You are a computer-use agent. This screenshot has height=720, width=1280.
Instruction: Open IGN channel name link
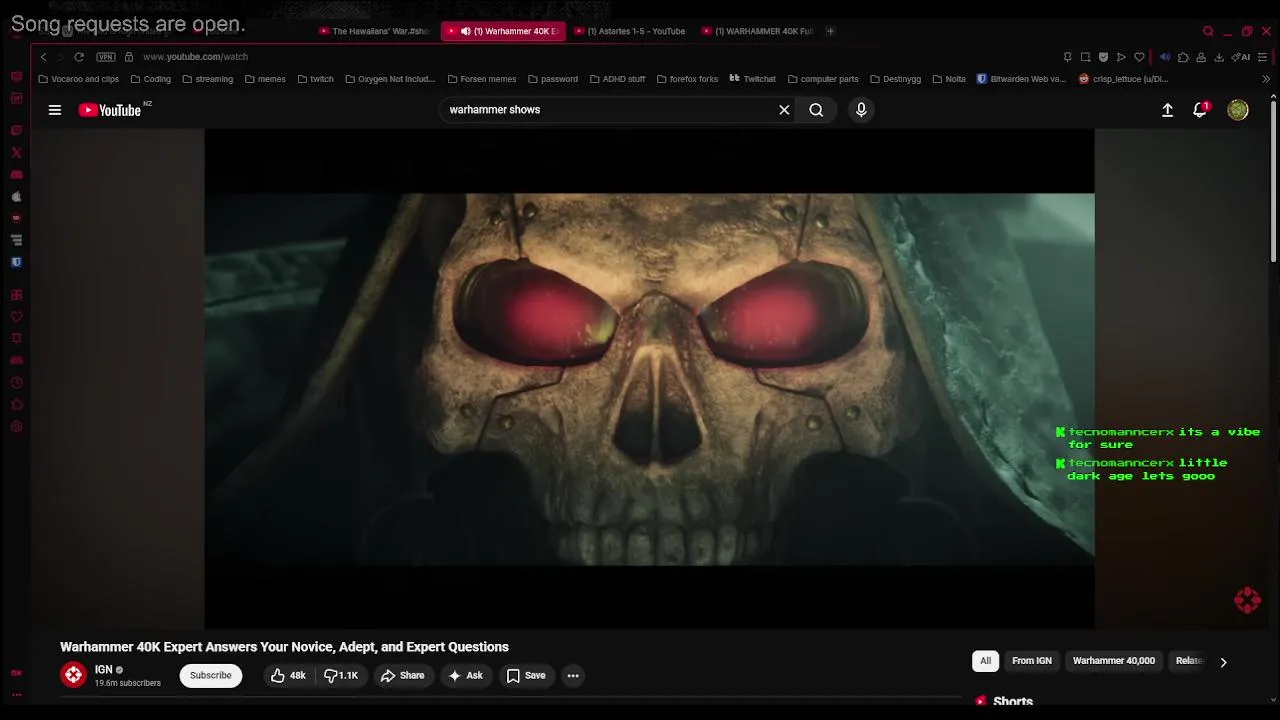pyautogui.click(x=103, y=670)
